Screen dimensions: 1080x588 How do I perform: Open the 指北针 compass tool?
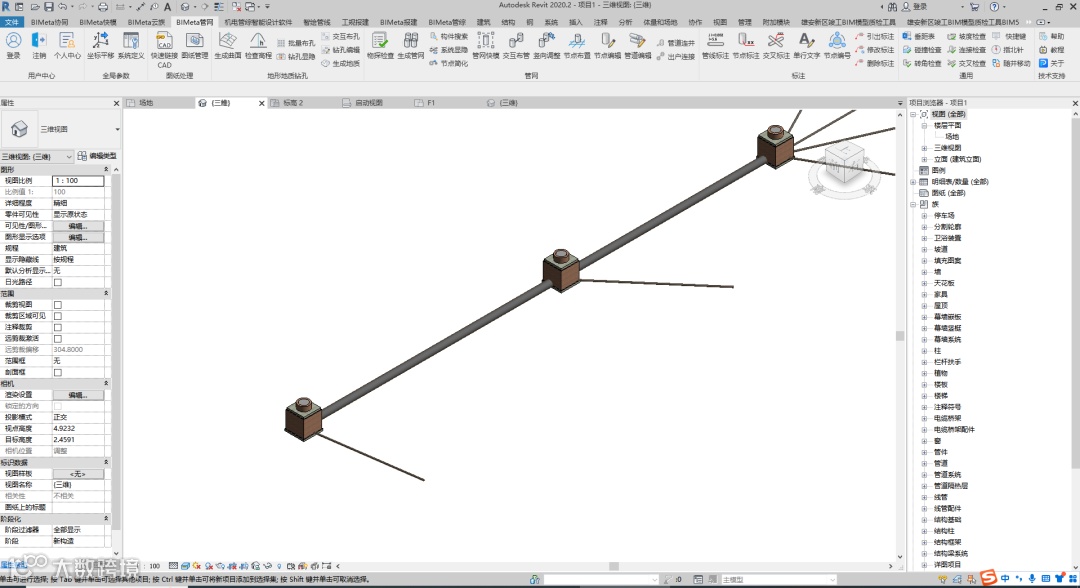point(1008,50)
